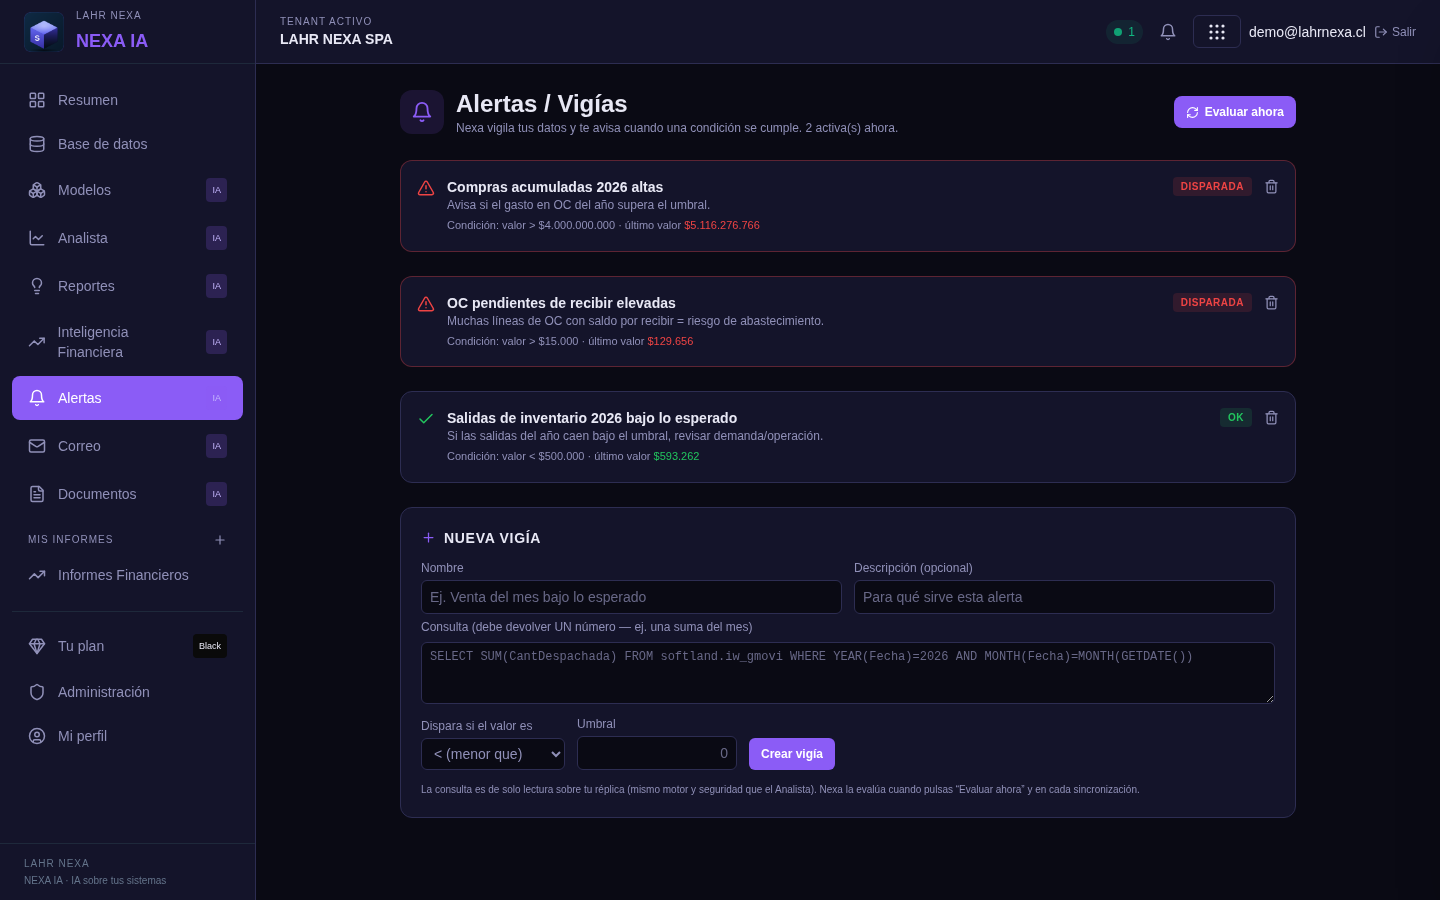Viewport: 1440px width, 900px height.
Task: Click DISPARADA badge on Compras acumuladas alert
Action: [x=1212, y=187]
